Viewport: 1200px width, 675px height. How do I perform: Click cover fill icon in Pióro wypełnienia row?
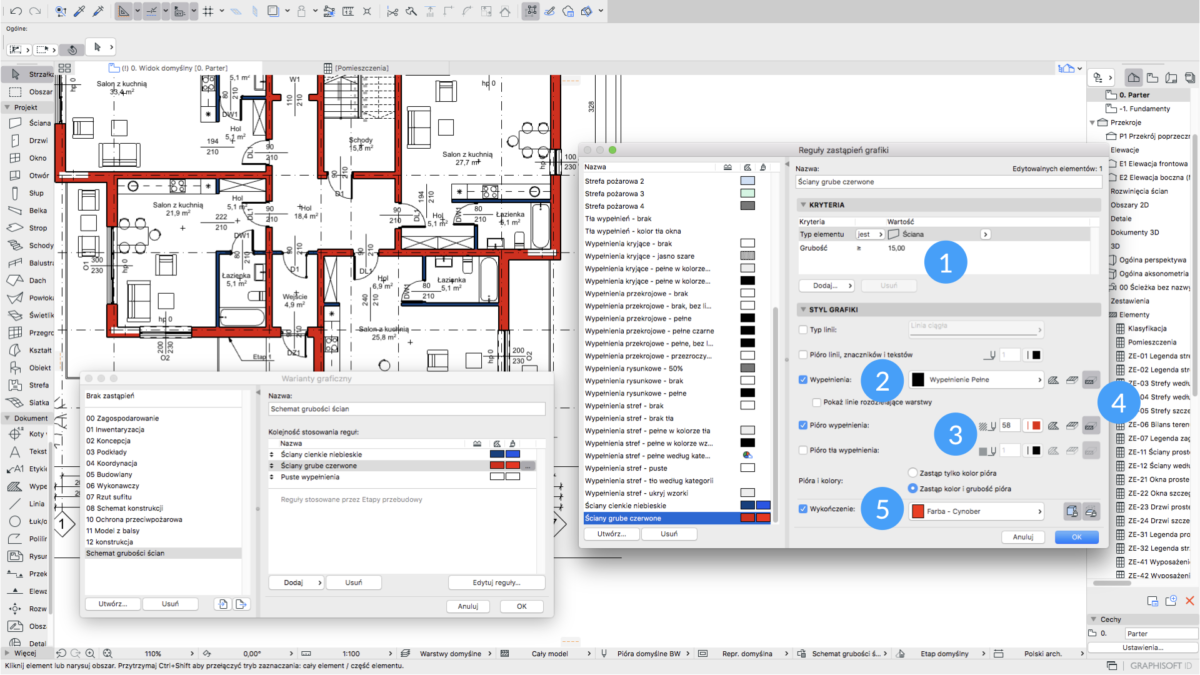click(1071, 425)
